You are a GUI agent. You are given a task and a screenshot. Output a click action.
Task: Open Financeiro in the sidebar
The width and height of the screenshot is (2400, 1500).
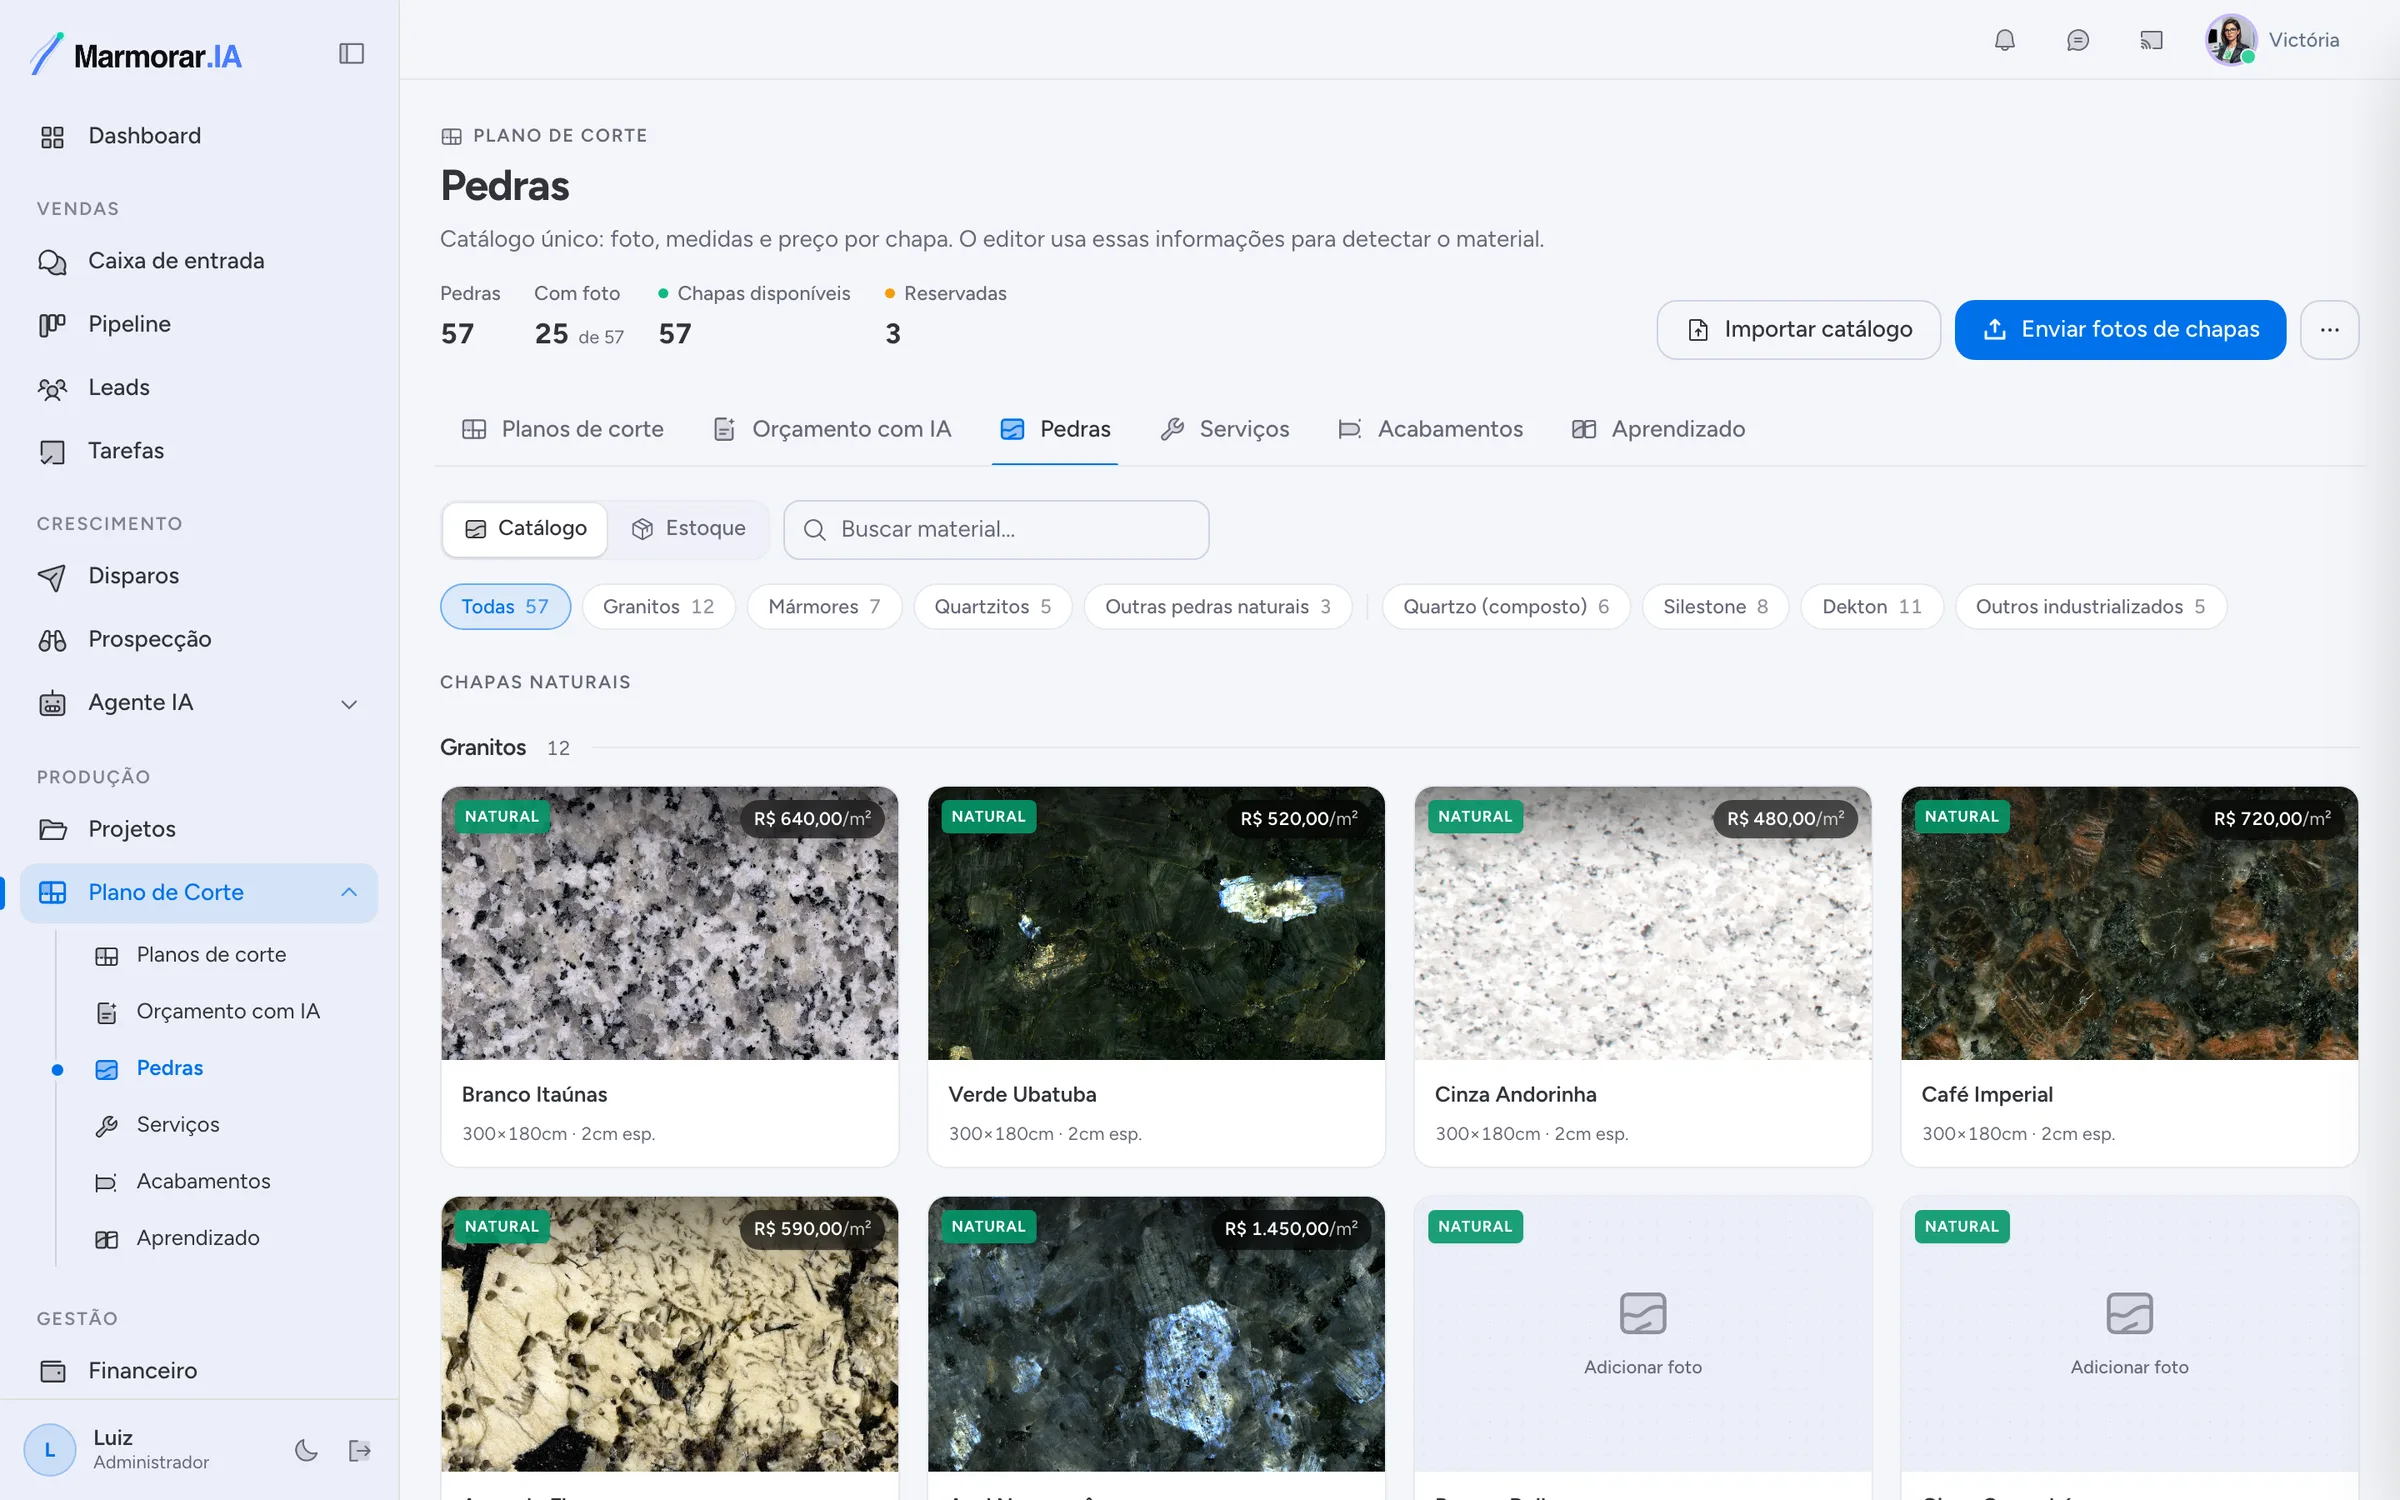tap(200, 1370)
